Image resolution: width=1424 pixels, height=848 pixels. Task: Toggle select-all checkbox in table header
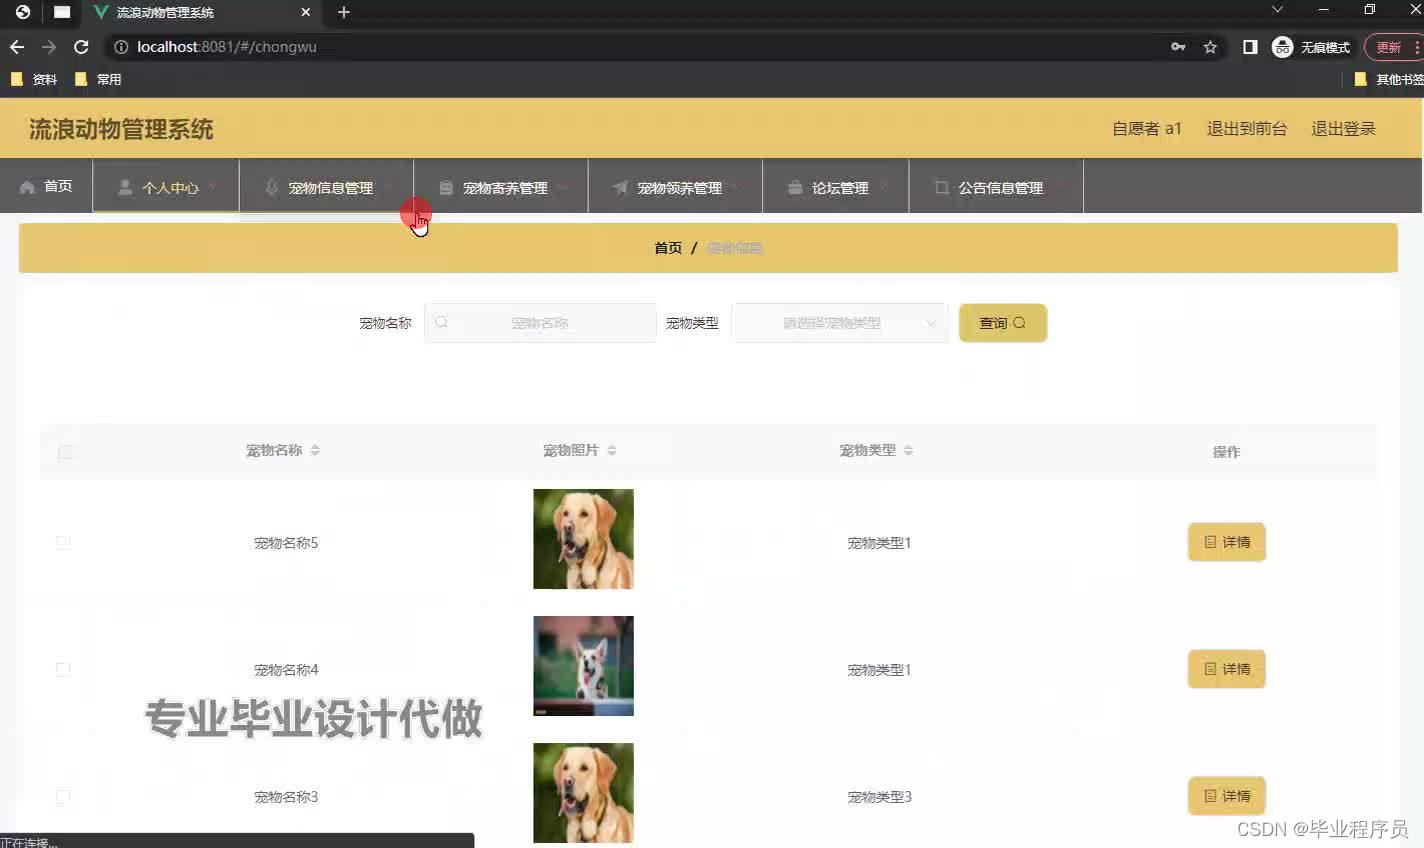[65, 452]
